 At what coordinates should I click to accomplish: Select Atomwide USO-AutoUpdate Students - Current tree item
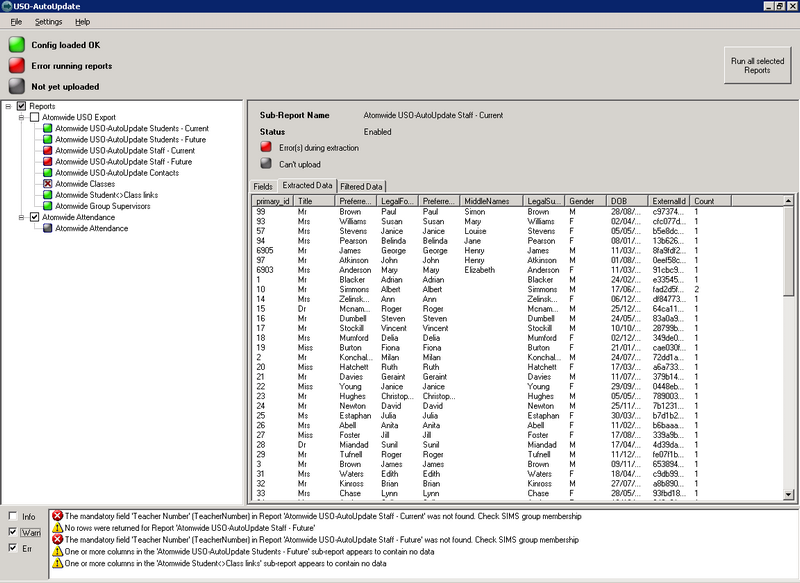[x=132, y=128]
